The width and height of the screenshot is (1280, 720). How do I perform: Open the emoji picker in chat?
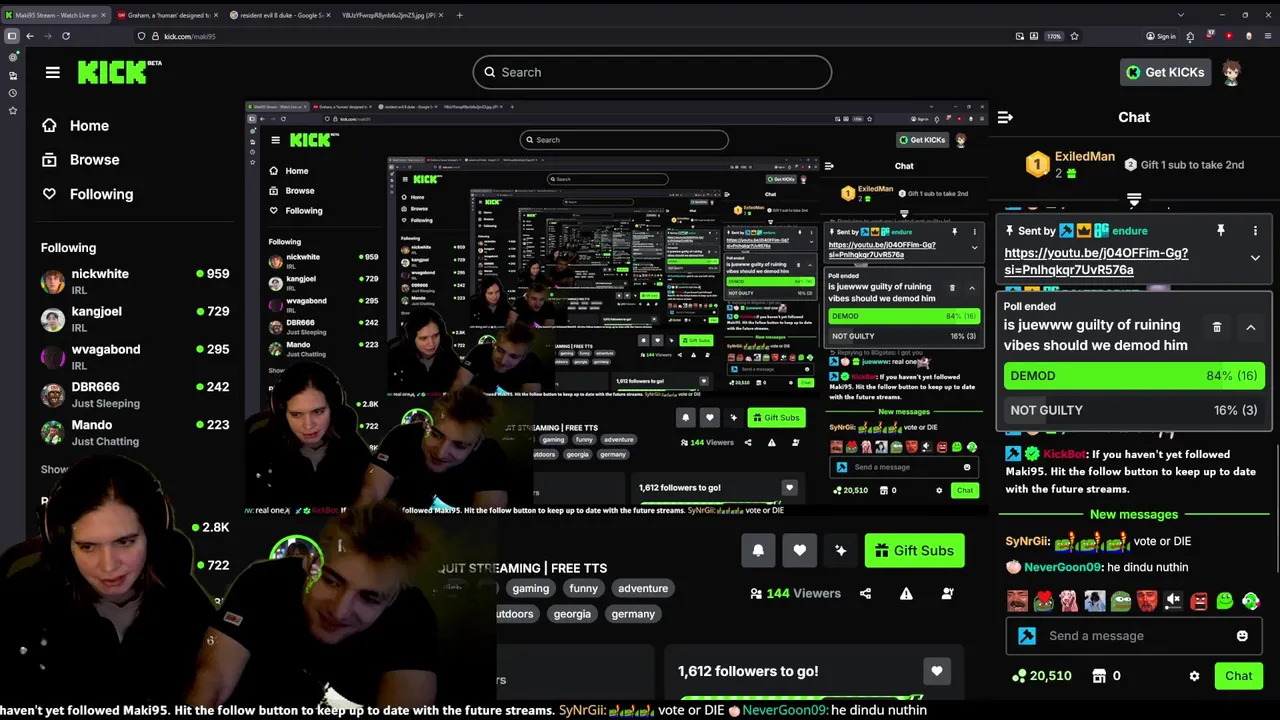1242,636
